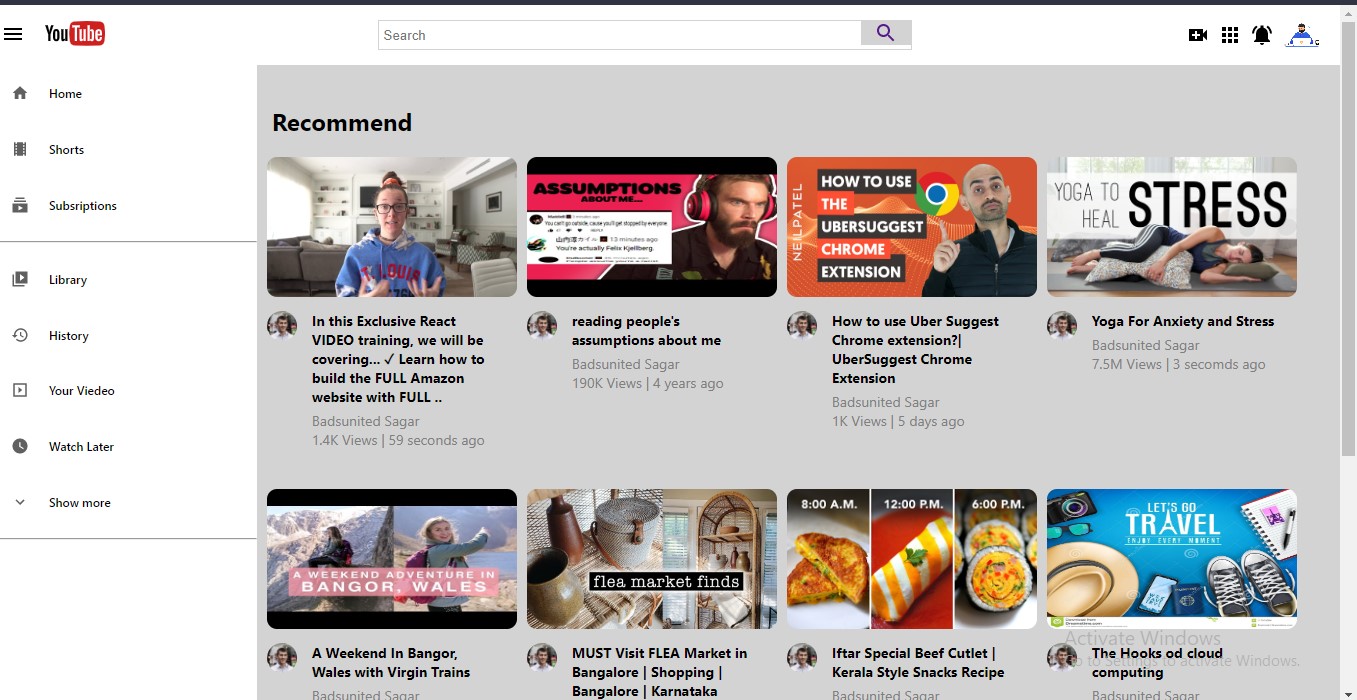This screenshot has height=700, width=1357.
Task: Click the Watch Later clock icon
Action: click(x=20, y=446)
